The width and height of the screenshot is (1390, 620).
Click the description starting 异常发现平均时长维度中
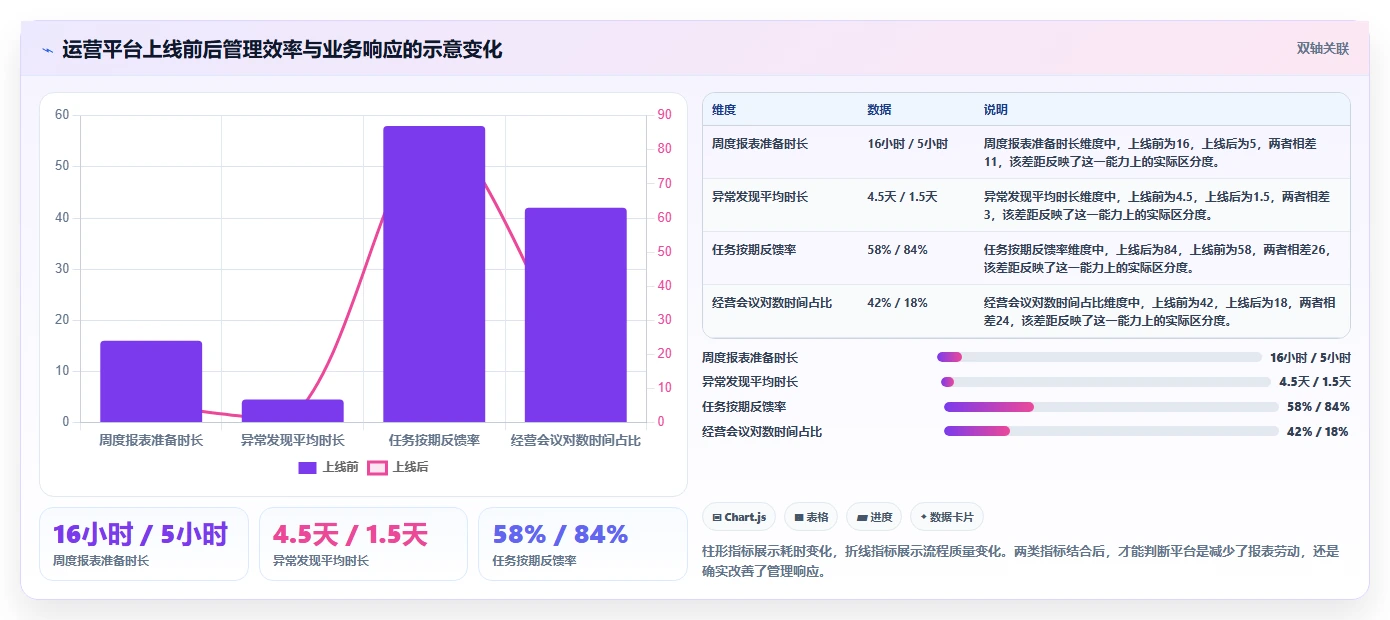click(x=1157, y=205)
